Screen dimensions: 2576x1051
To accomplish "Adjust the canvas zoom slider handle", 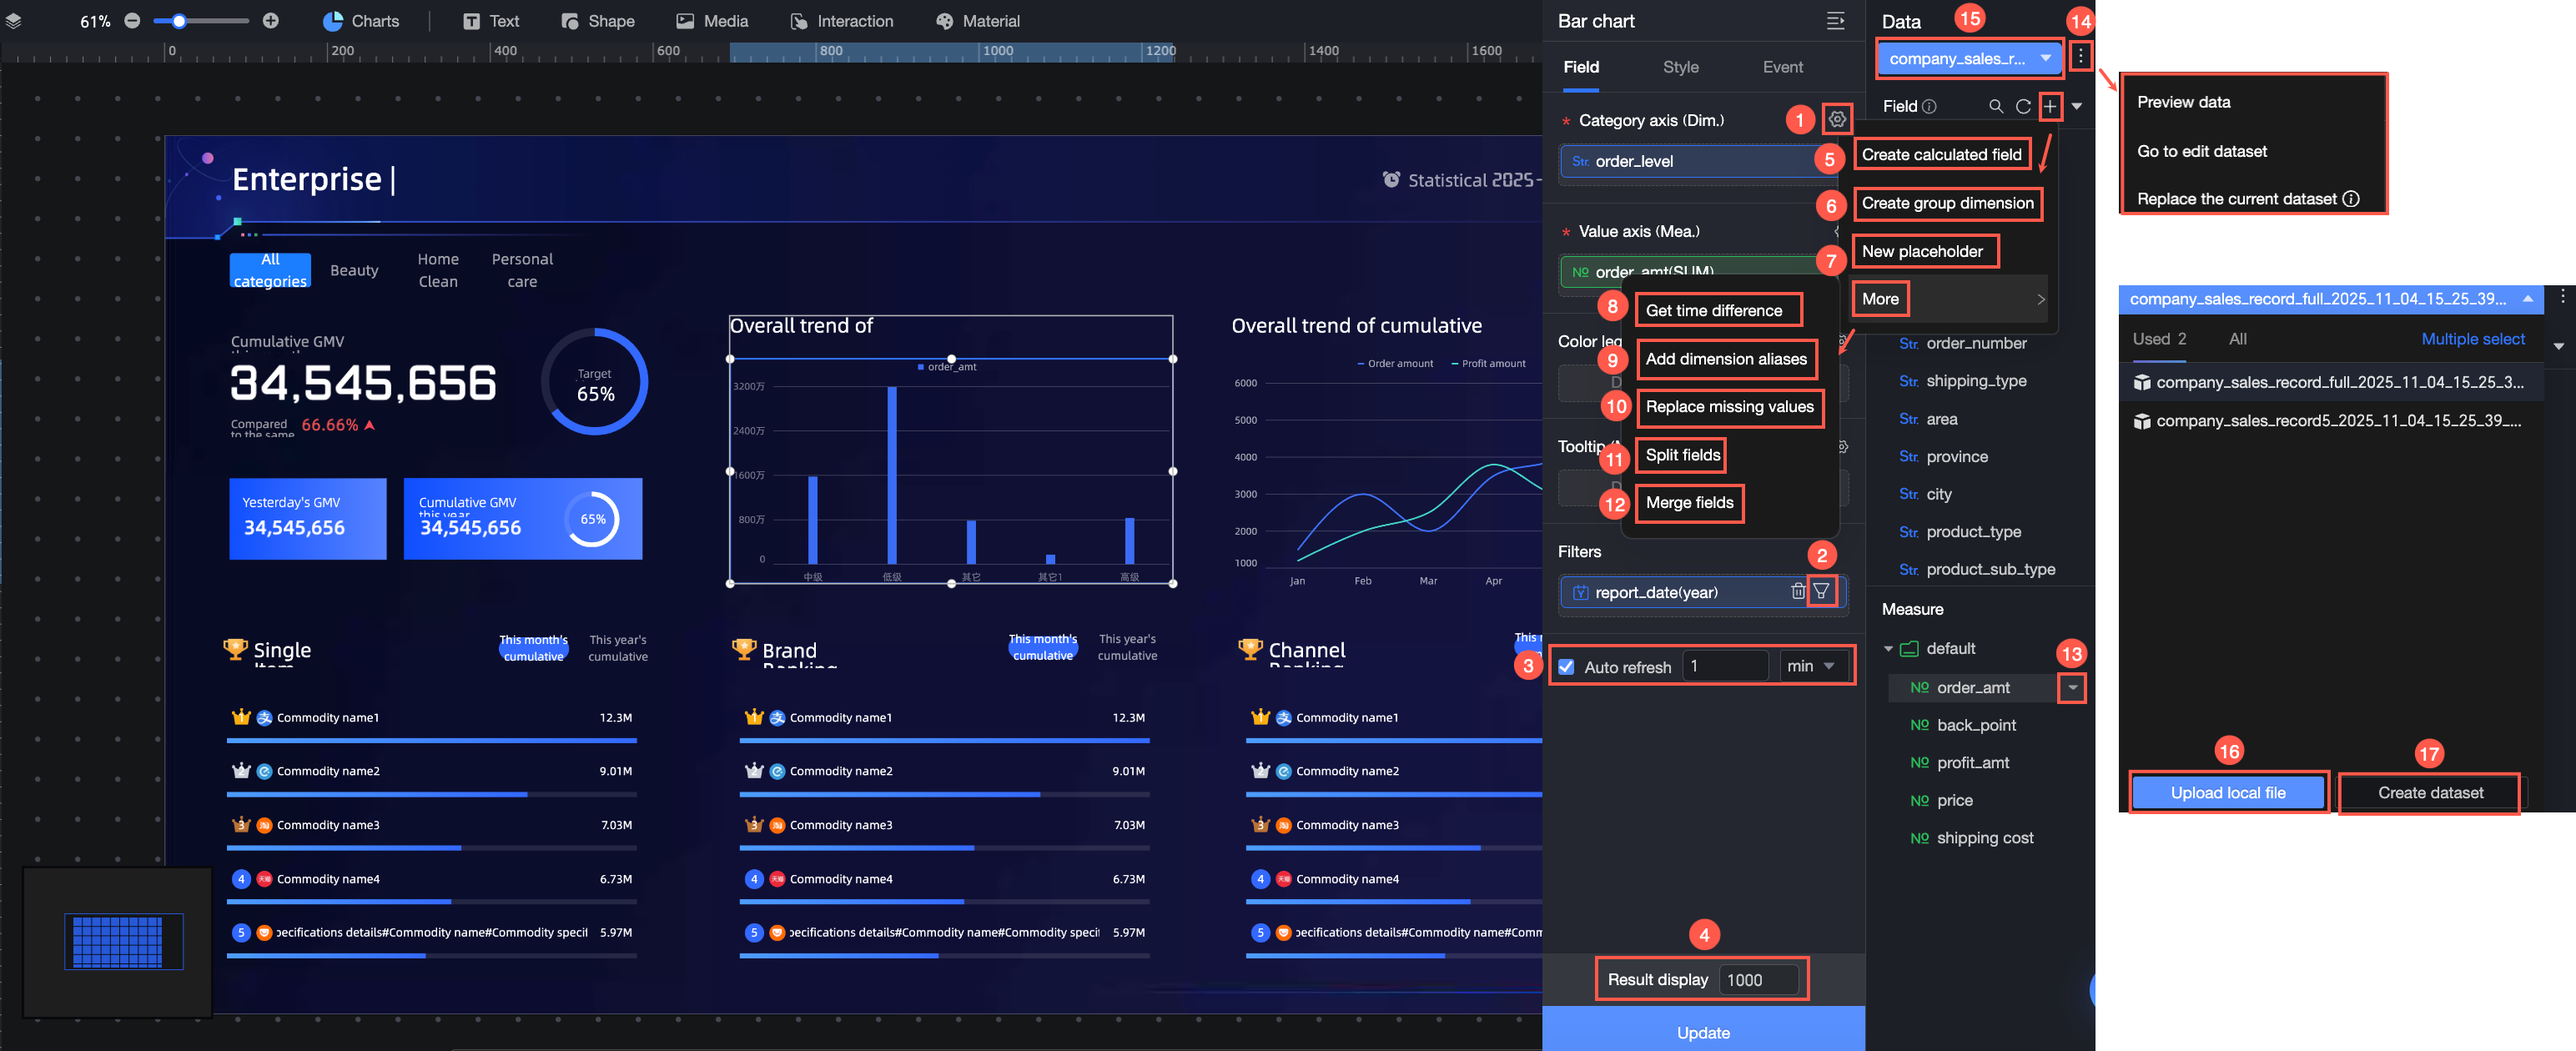I will 179,21.
